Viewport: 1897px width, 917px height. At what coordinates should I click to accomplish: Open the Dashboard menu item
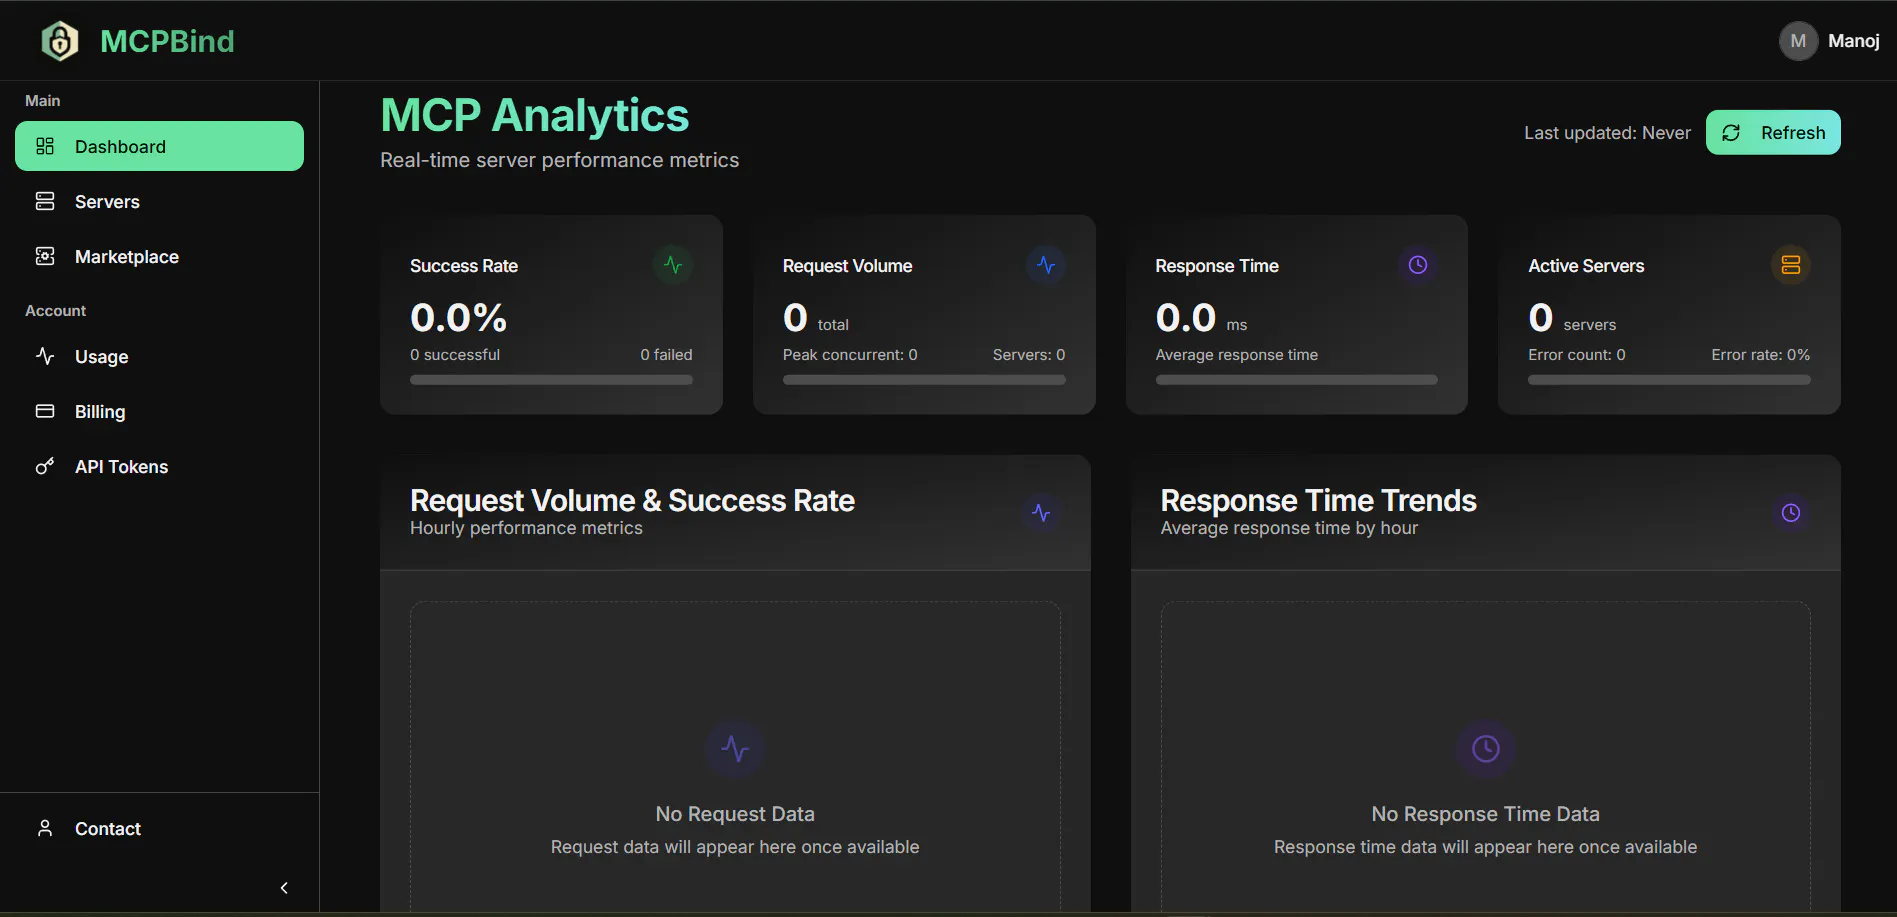pyautogui.click(x=159, y=146)
